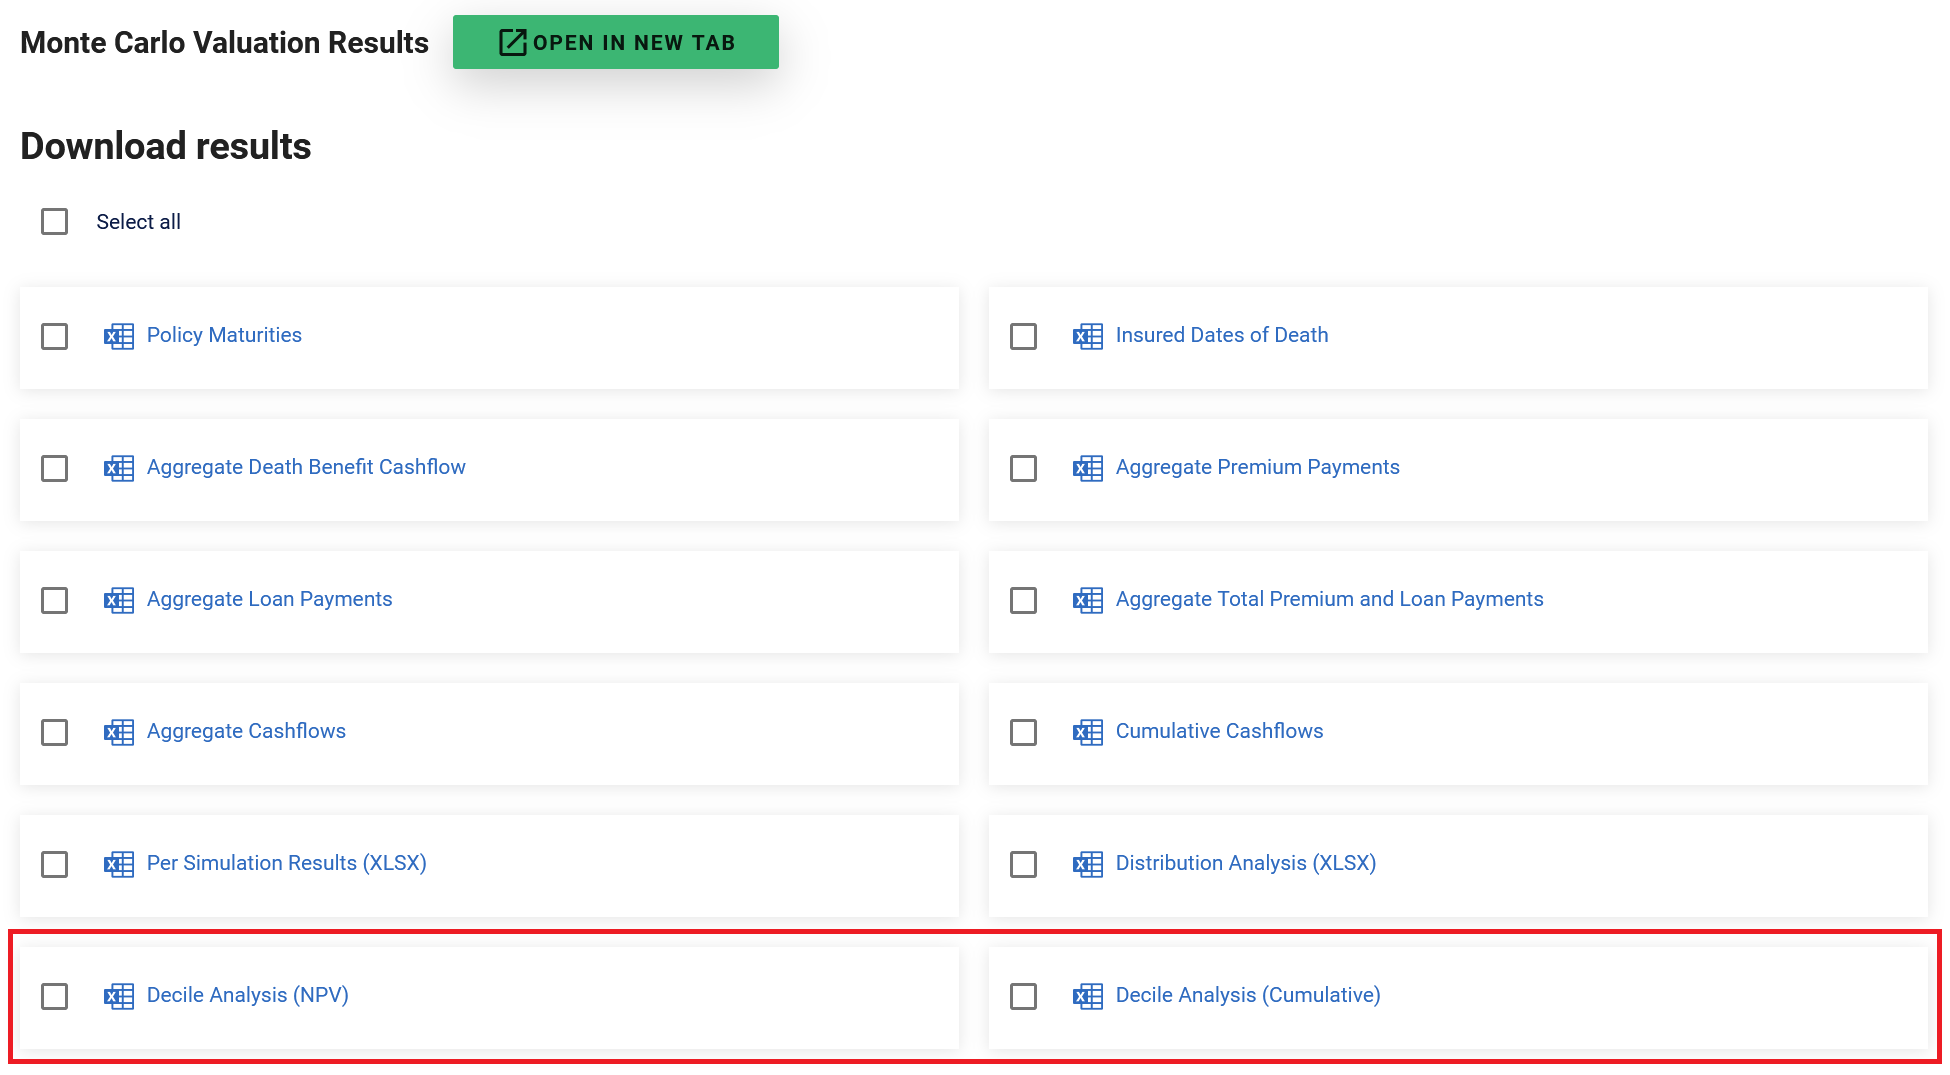The width and height of the screenshot is (1950, 1075).
Task: Download Aggregate Total Premium and Loan Payments file
Action: tap(1329, 599)
